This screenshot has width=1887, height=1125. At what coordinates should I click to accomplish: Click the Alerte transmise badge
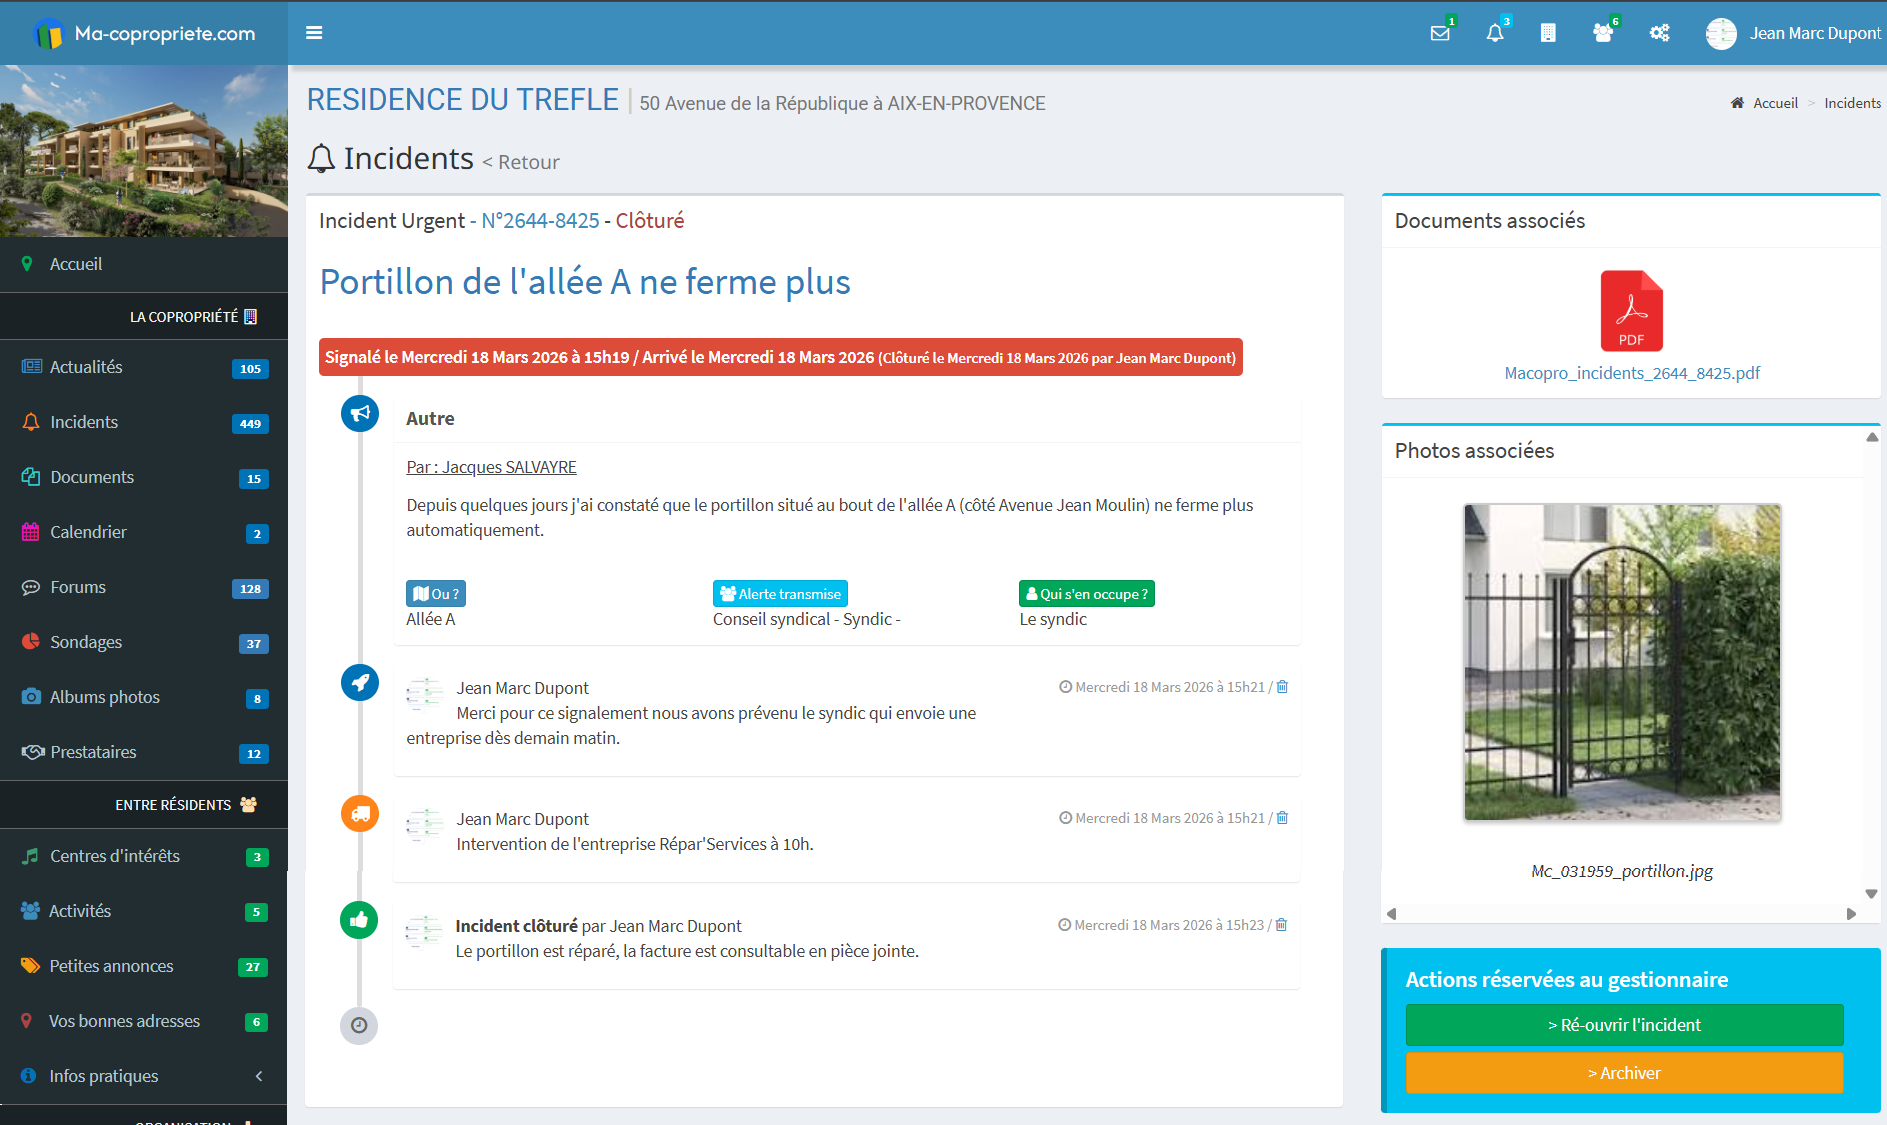coord(780,594)
